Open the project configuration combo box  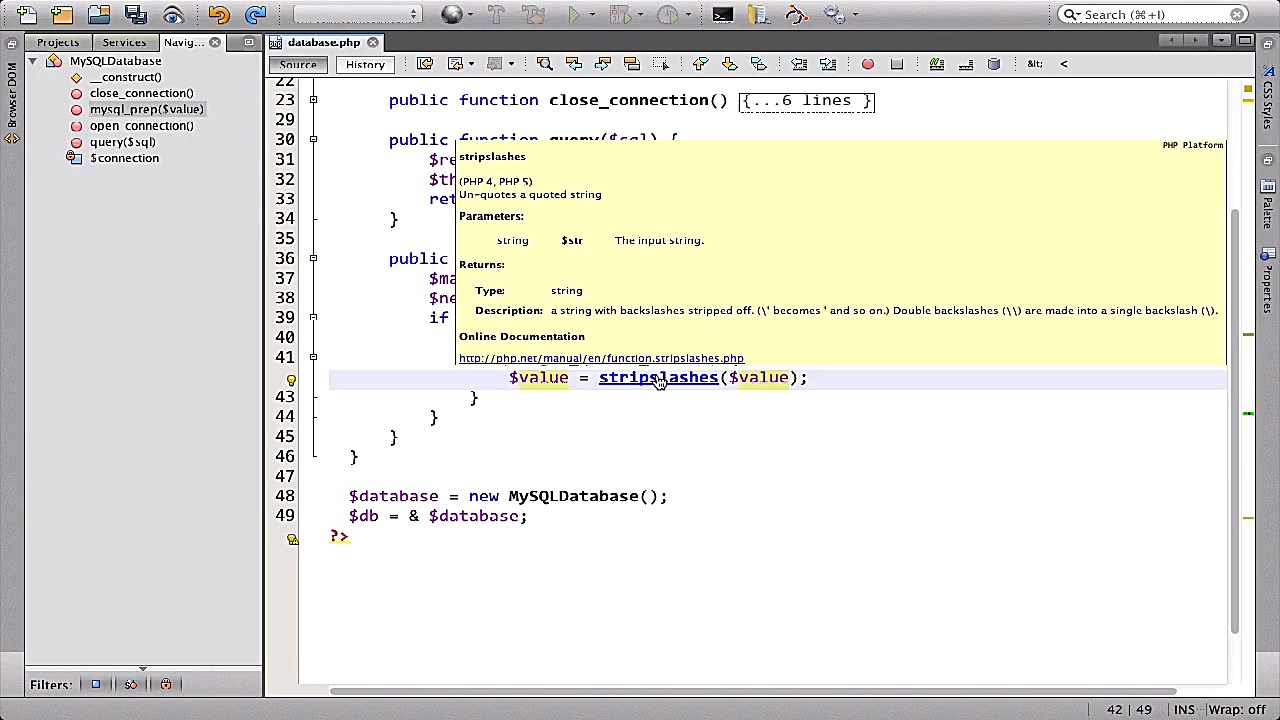coord(357,14)
